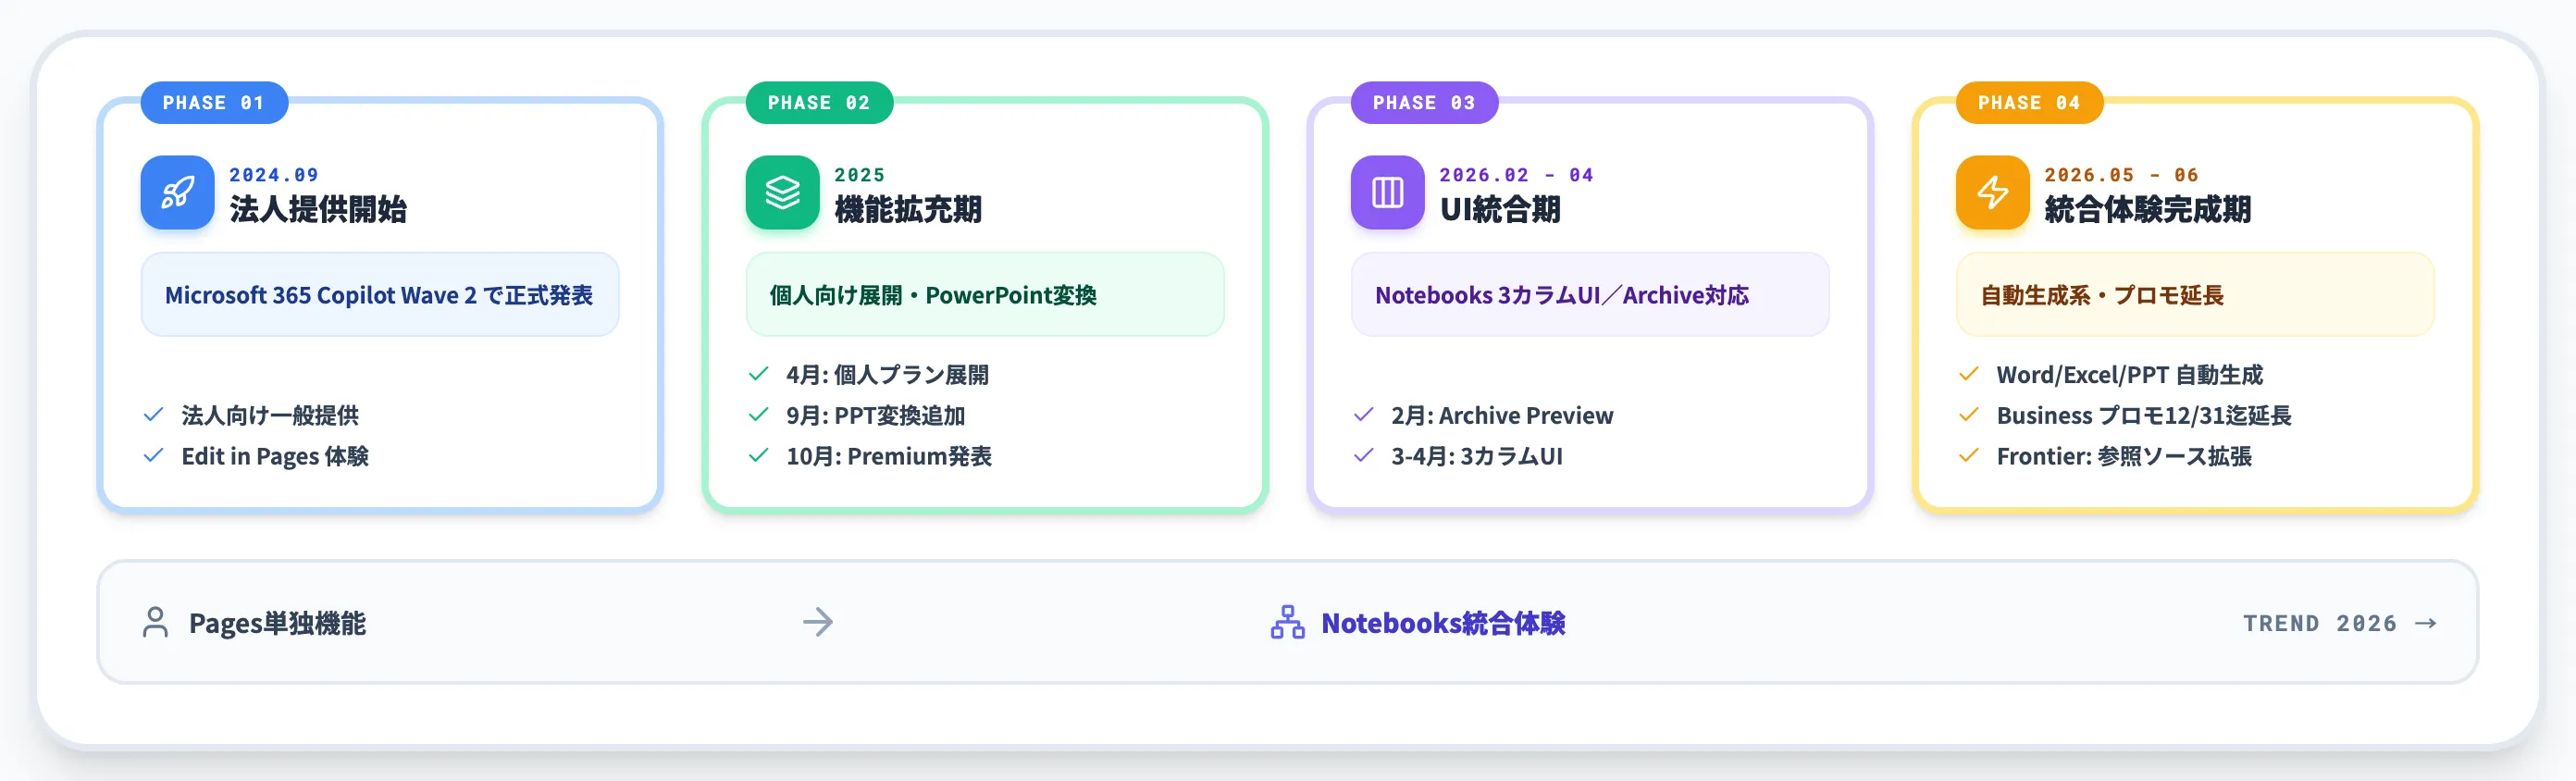Click the Notebooks統合体験 label
The height and width of the screenshot is (781, 2576).
[1443, 623]
